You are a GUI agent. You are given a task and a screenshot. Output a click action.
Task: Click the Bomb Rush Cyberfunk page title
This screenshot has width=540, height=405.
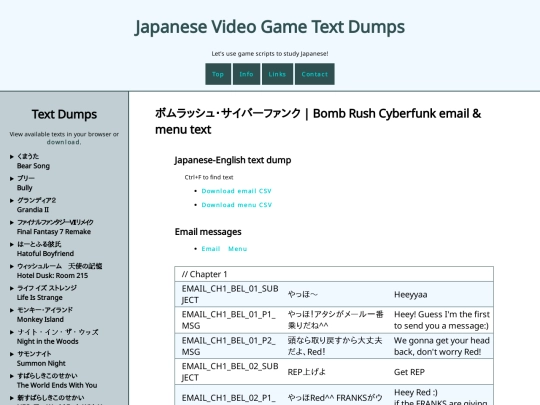(318, 121)
